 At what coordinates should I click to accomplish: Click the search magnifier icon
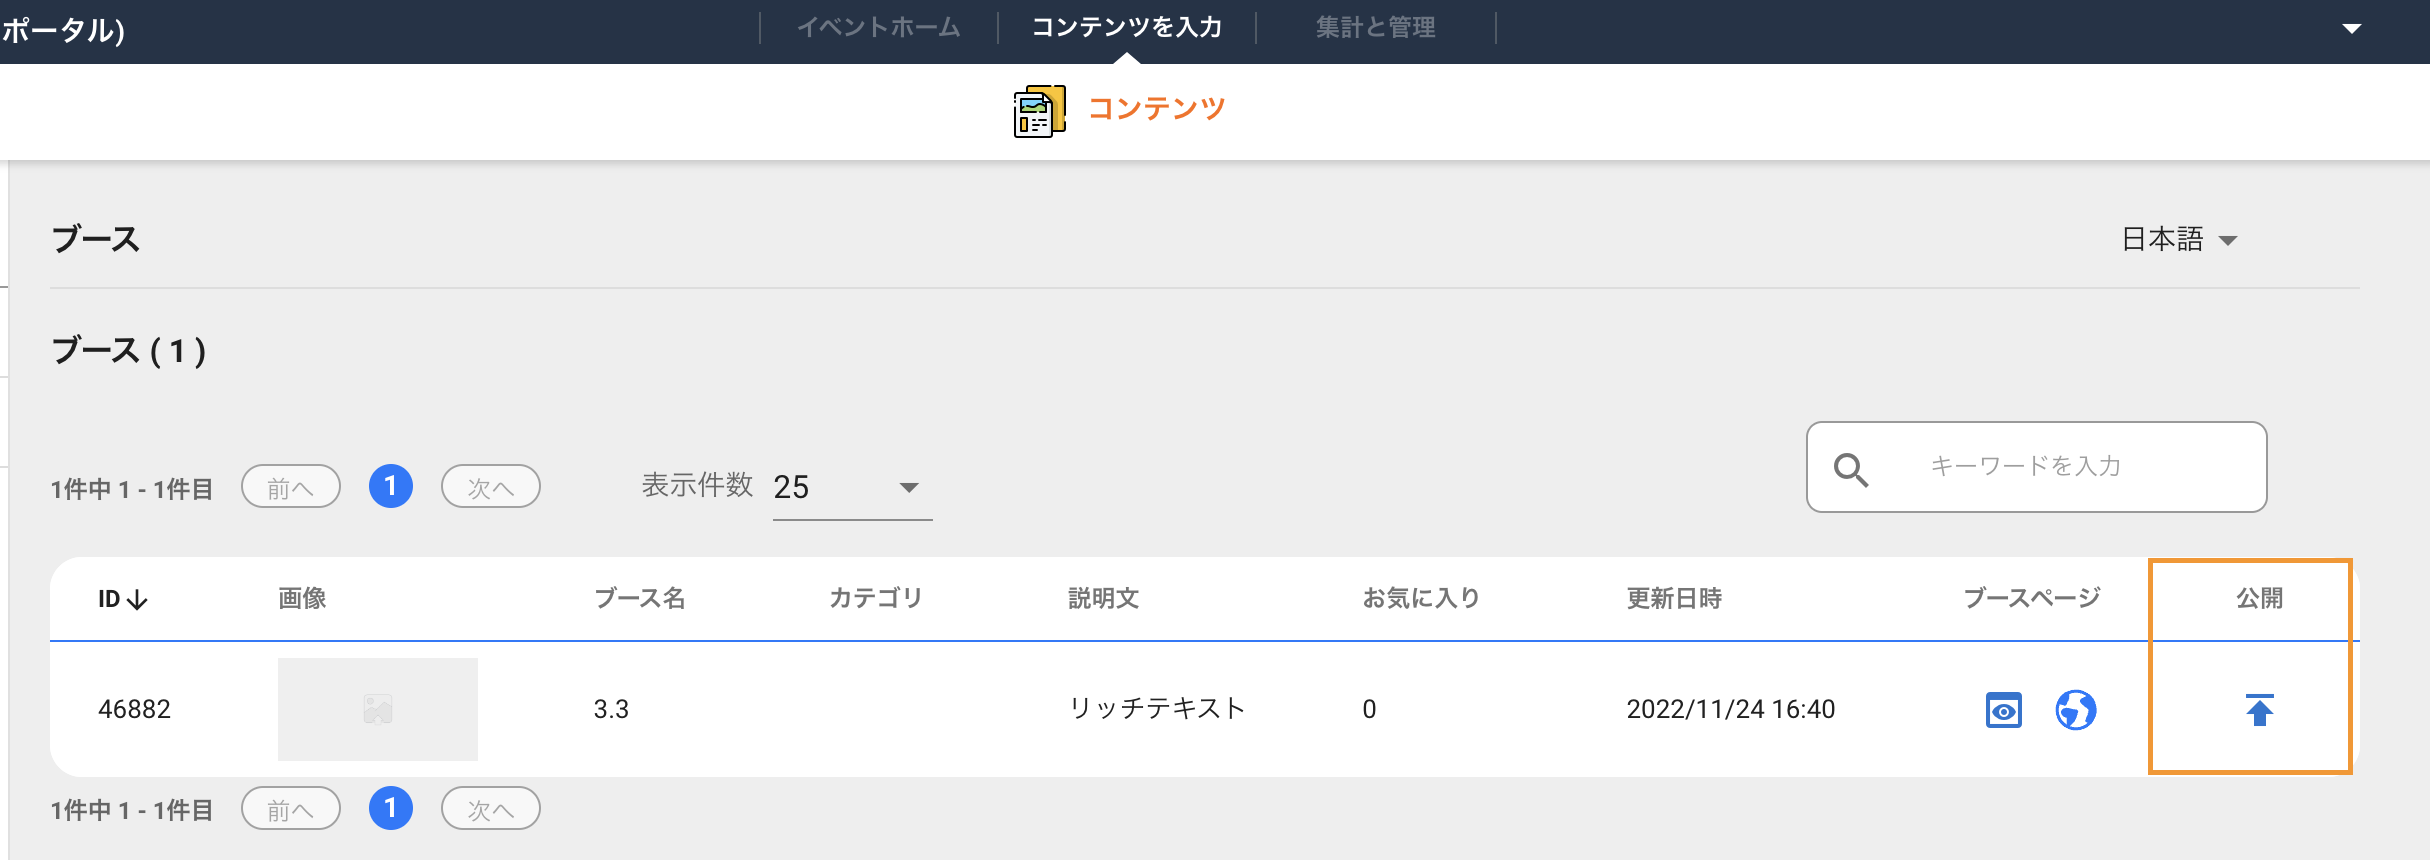1850,469
